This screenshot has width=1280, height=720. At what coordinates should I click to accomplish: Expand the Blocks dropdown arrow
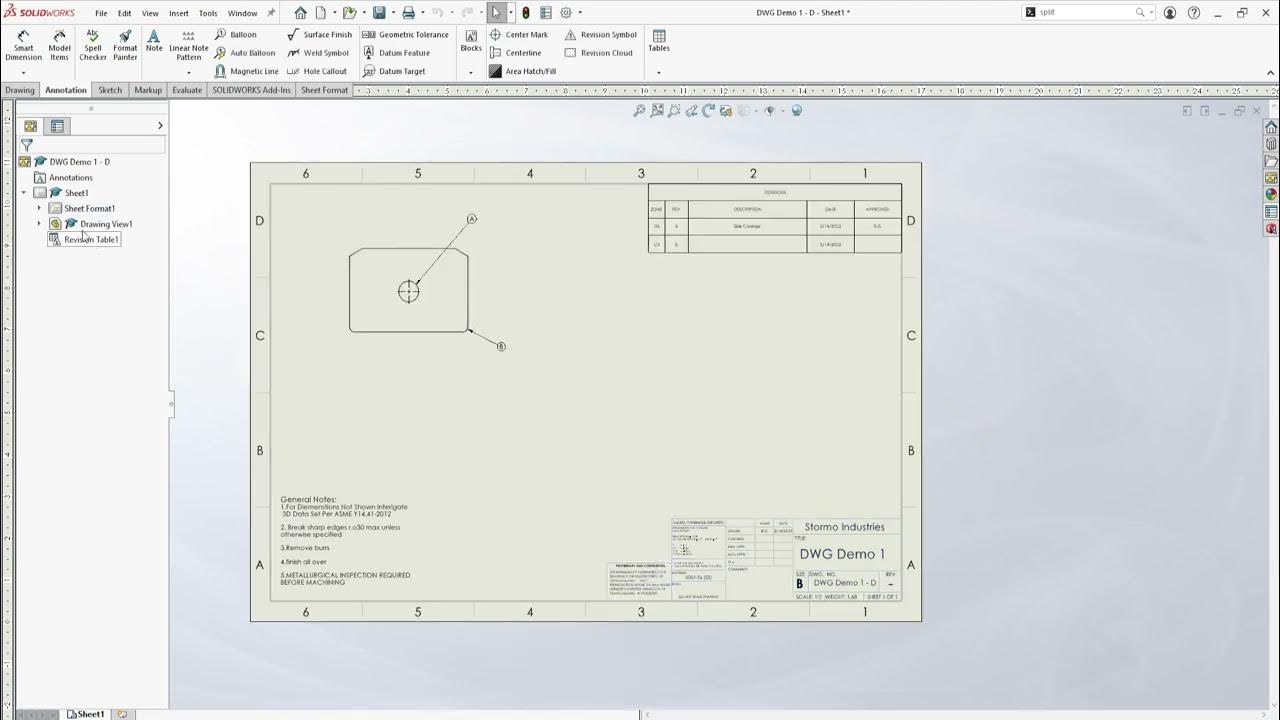[x=470, y=72]
